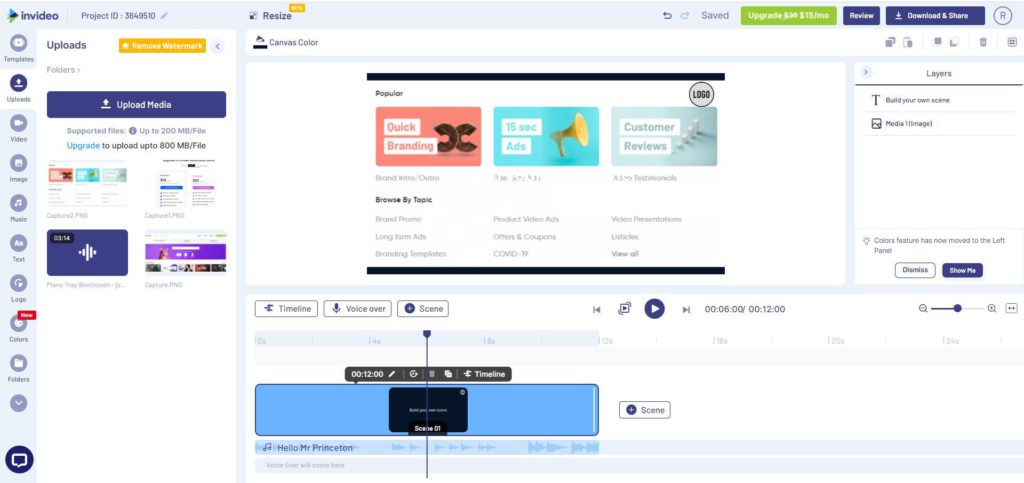
Task: Fit timeline to width icon
Action: (x=1011, y=309)
